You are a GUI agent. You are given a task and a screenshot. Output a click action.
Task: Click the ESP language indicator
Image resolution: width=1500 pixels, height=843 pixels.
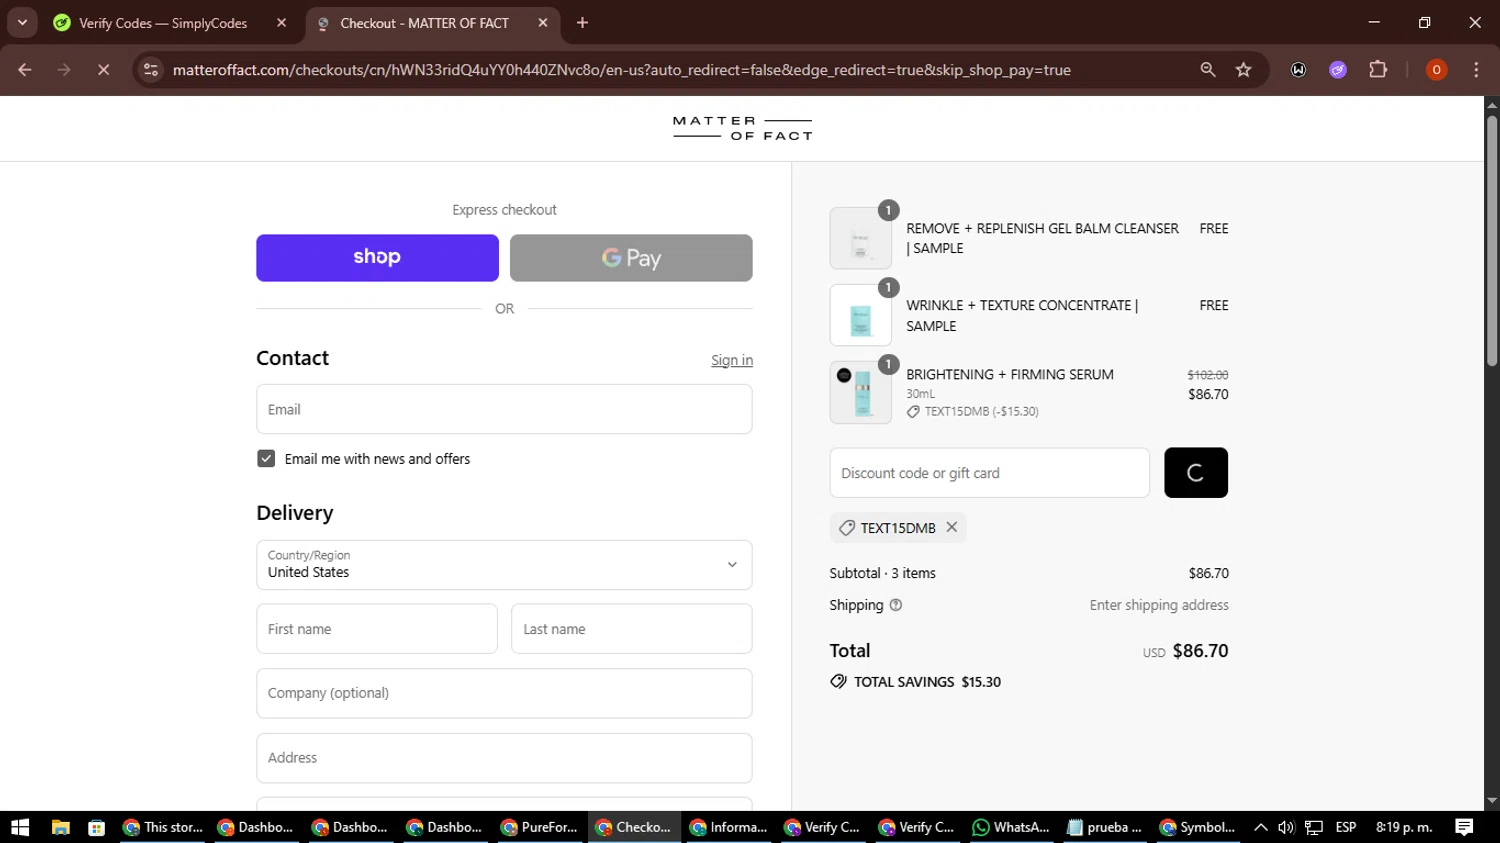1346,827
